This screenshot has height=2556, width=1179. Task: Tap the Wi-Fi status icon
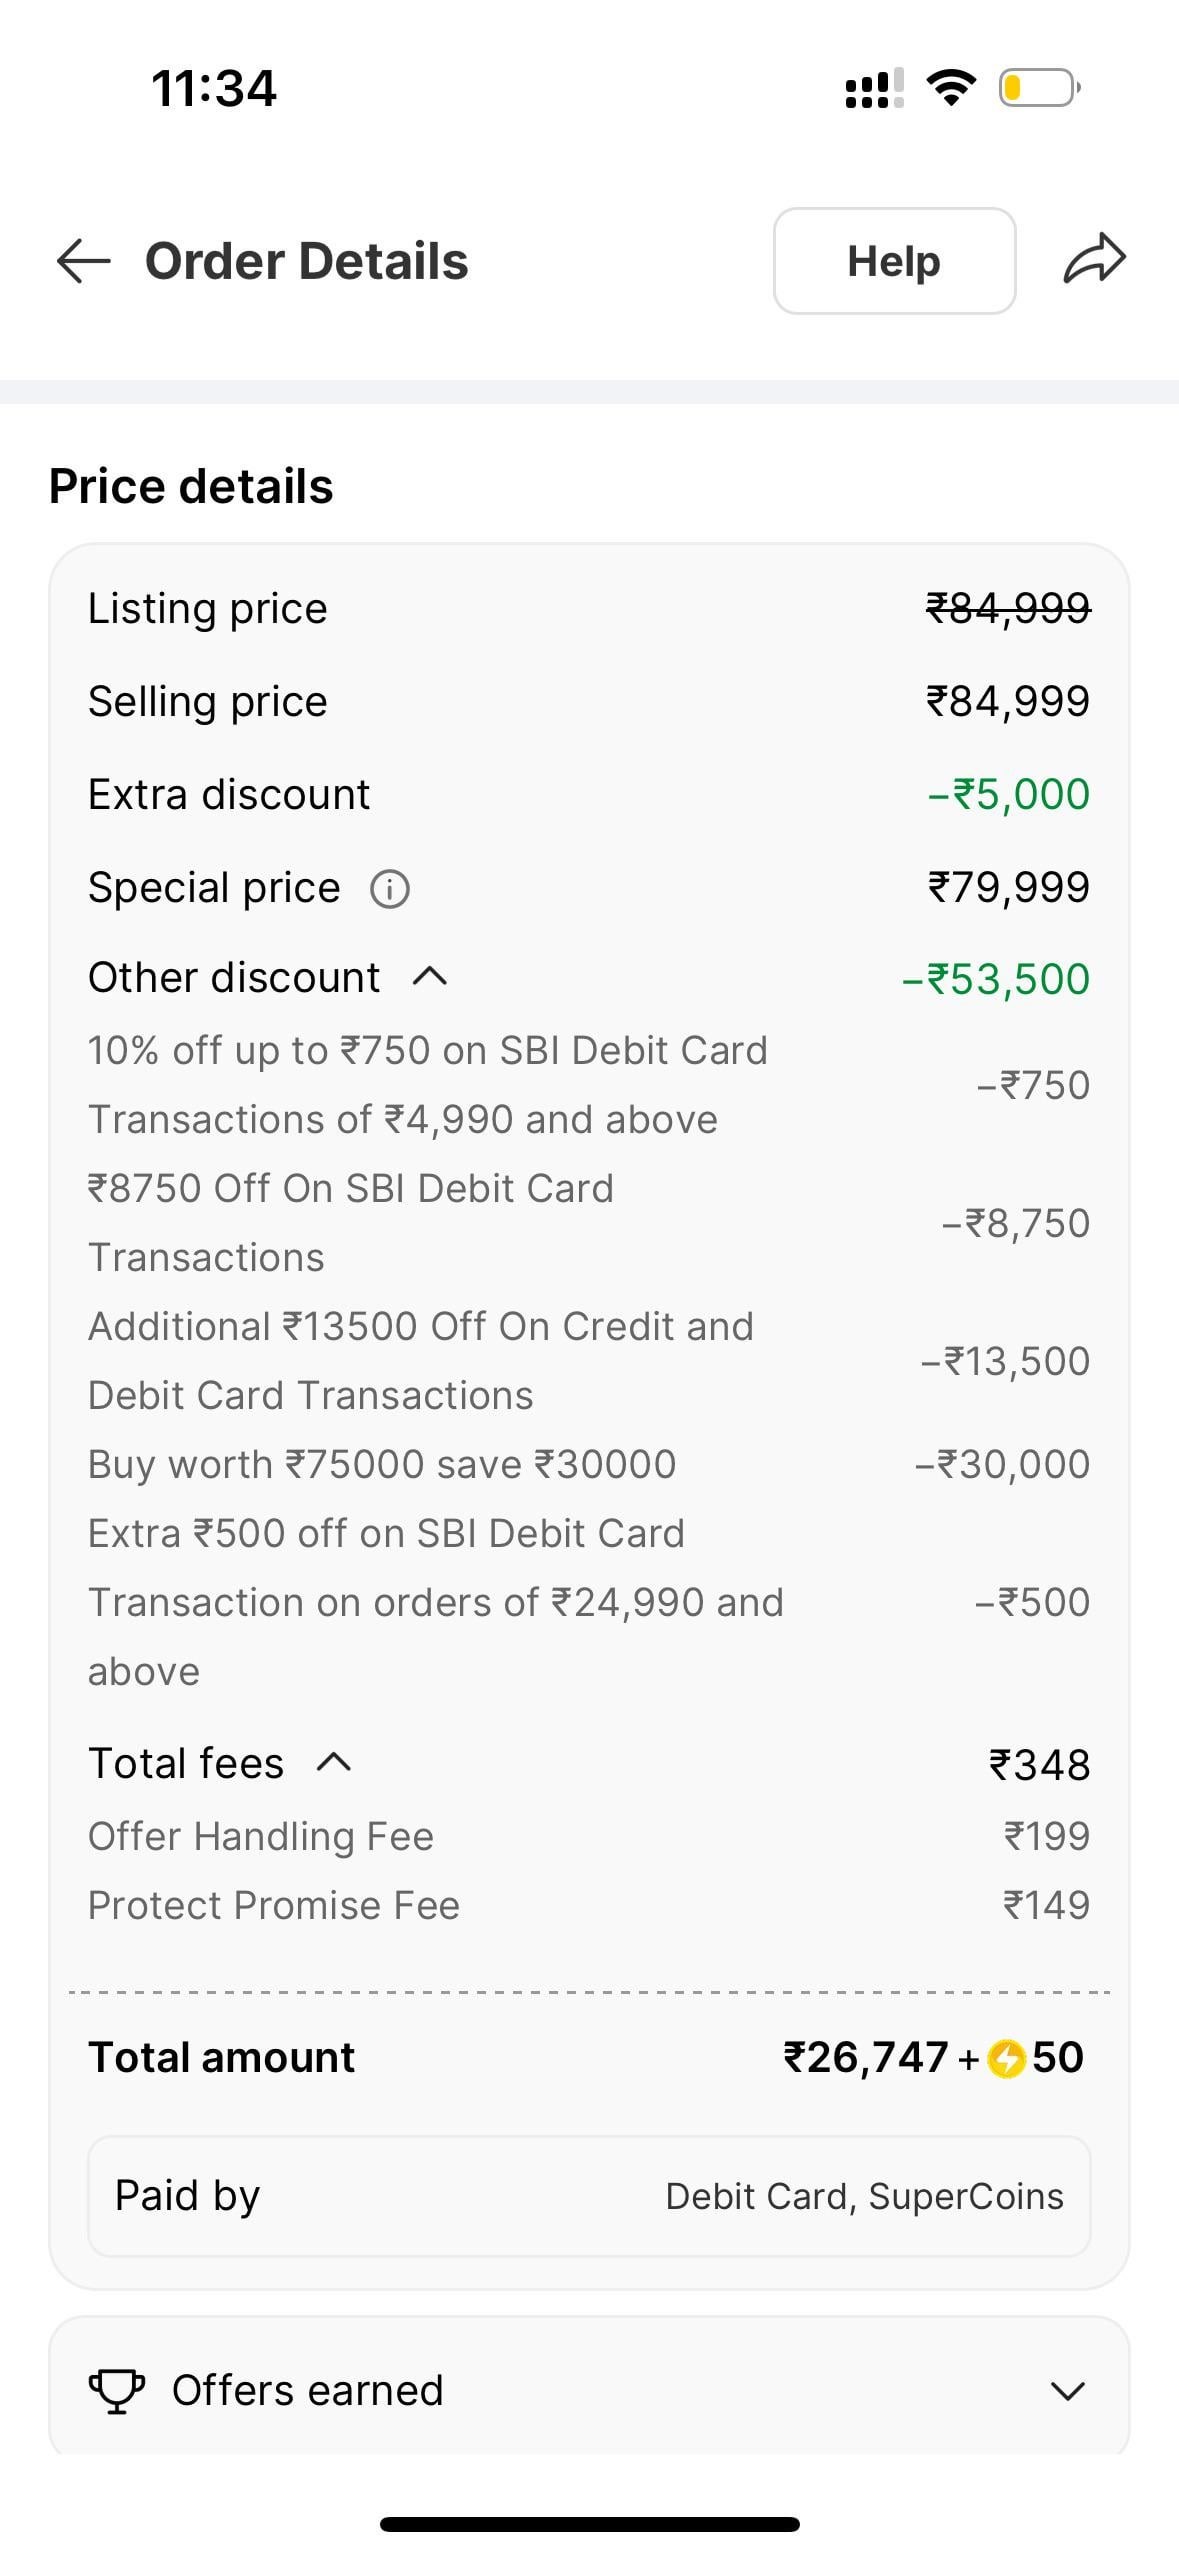click(x=952, y=88)
